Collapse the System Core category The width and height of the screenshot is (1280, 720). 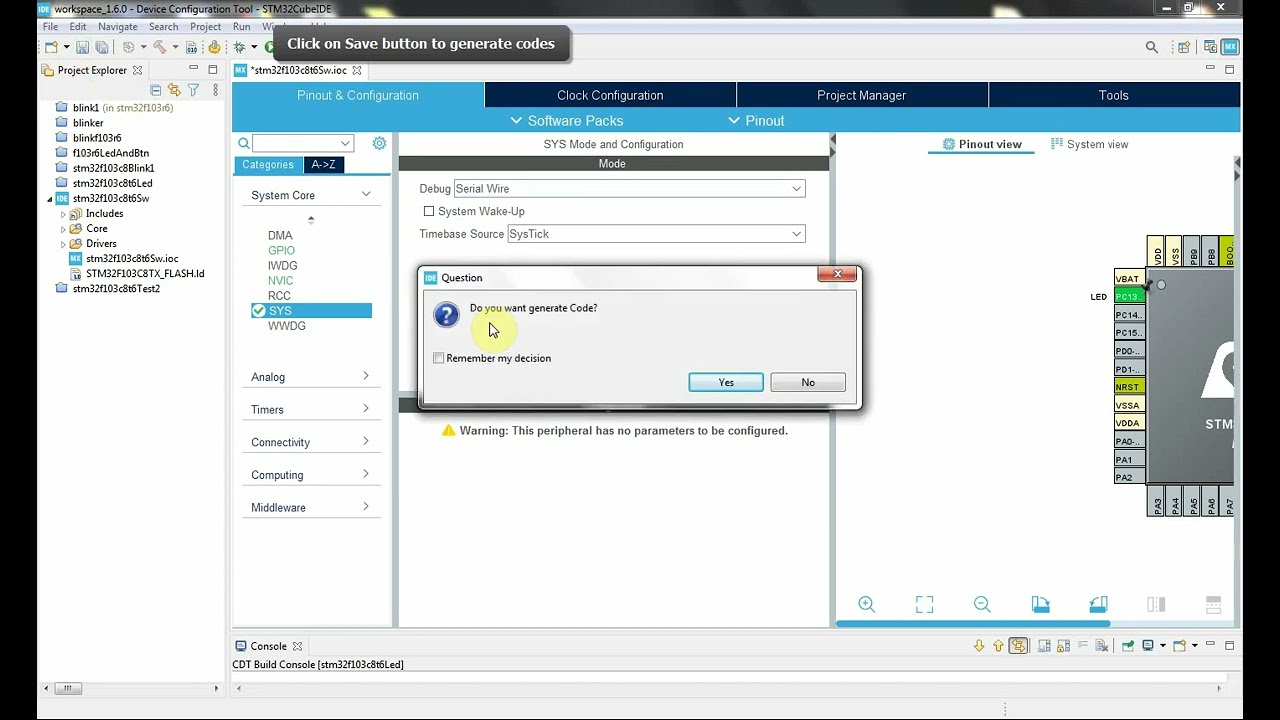pos(310,195)
